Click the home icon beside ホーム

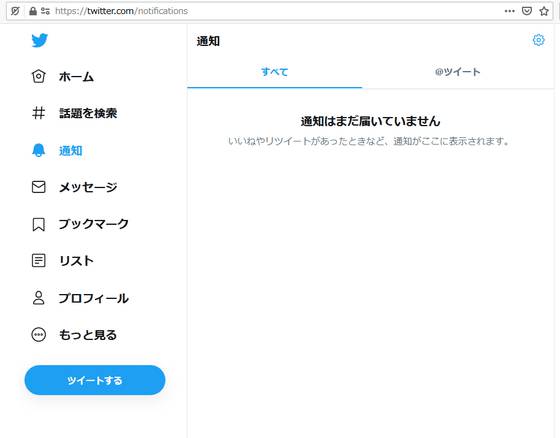tap(39, 76)
